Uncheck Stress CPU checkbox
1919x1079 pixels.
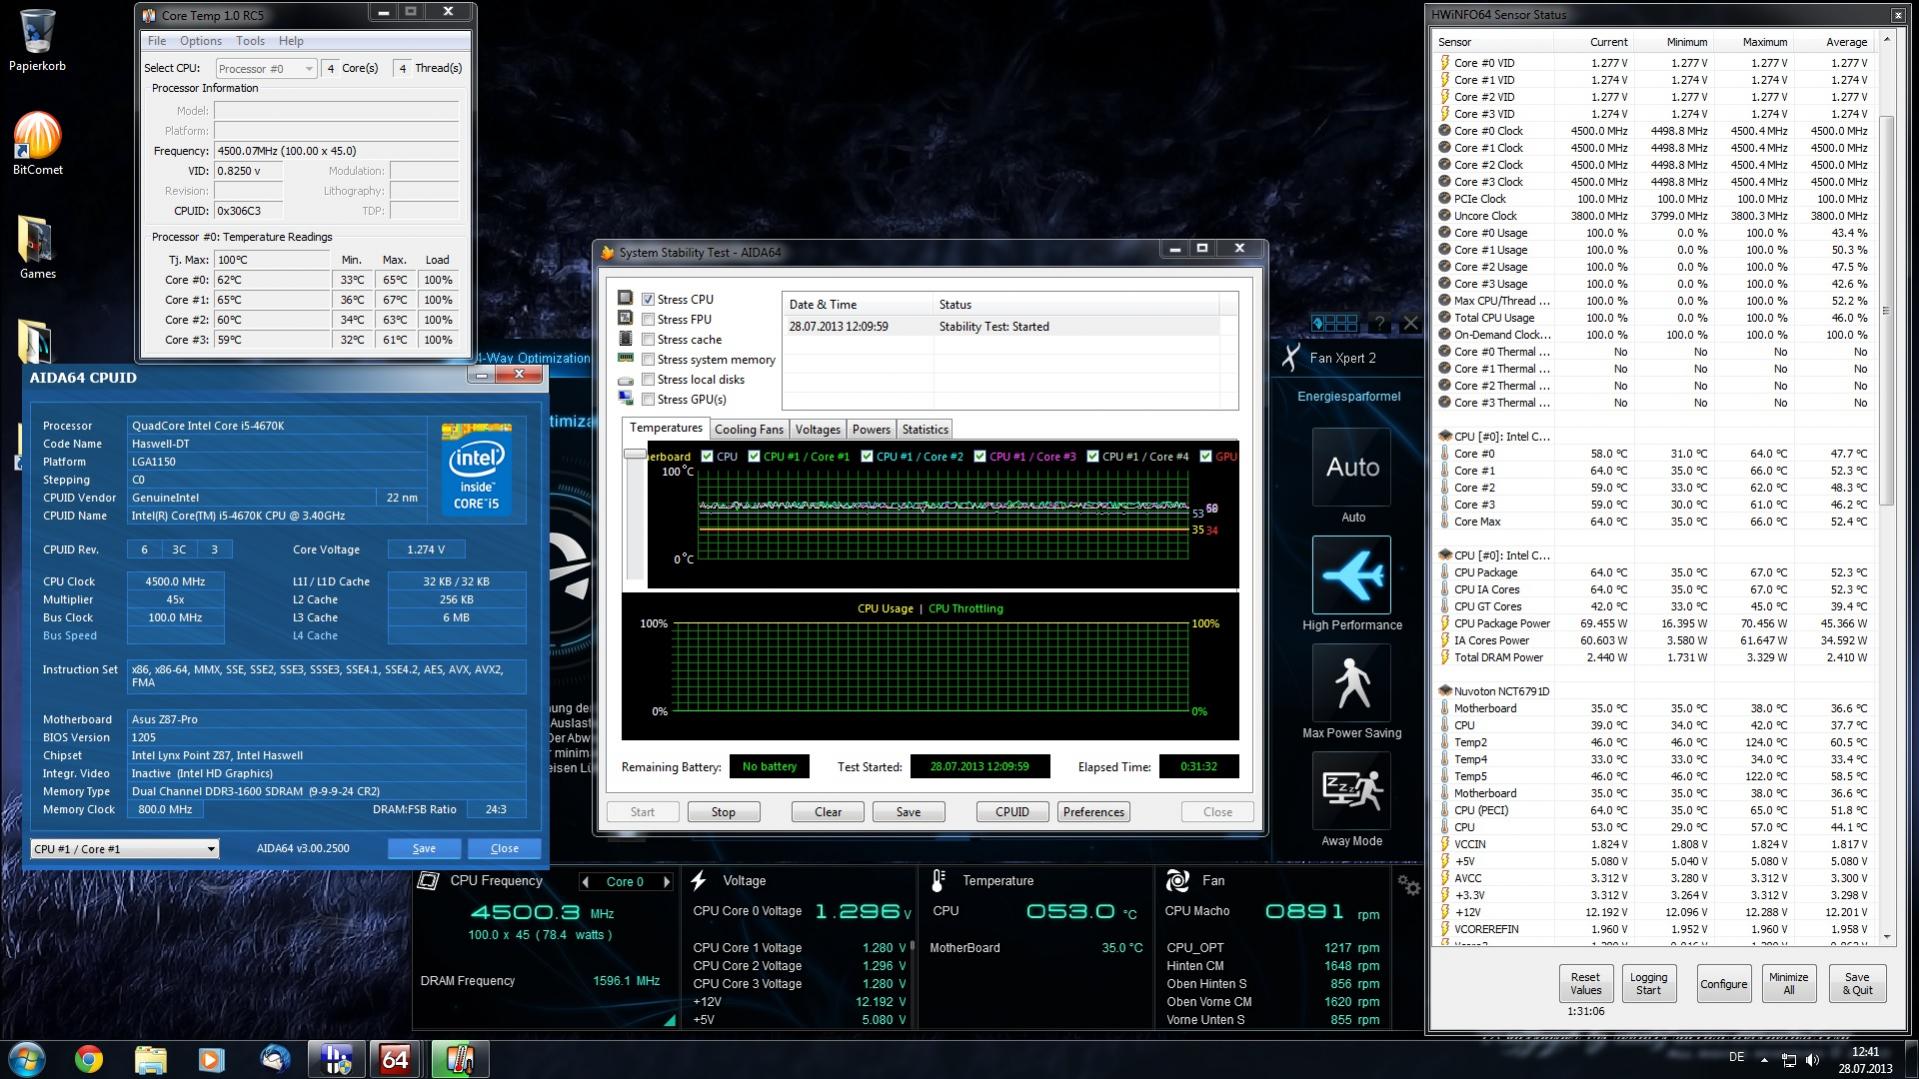(x=648, y=299)
